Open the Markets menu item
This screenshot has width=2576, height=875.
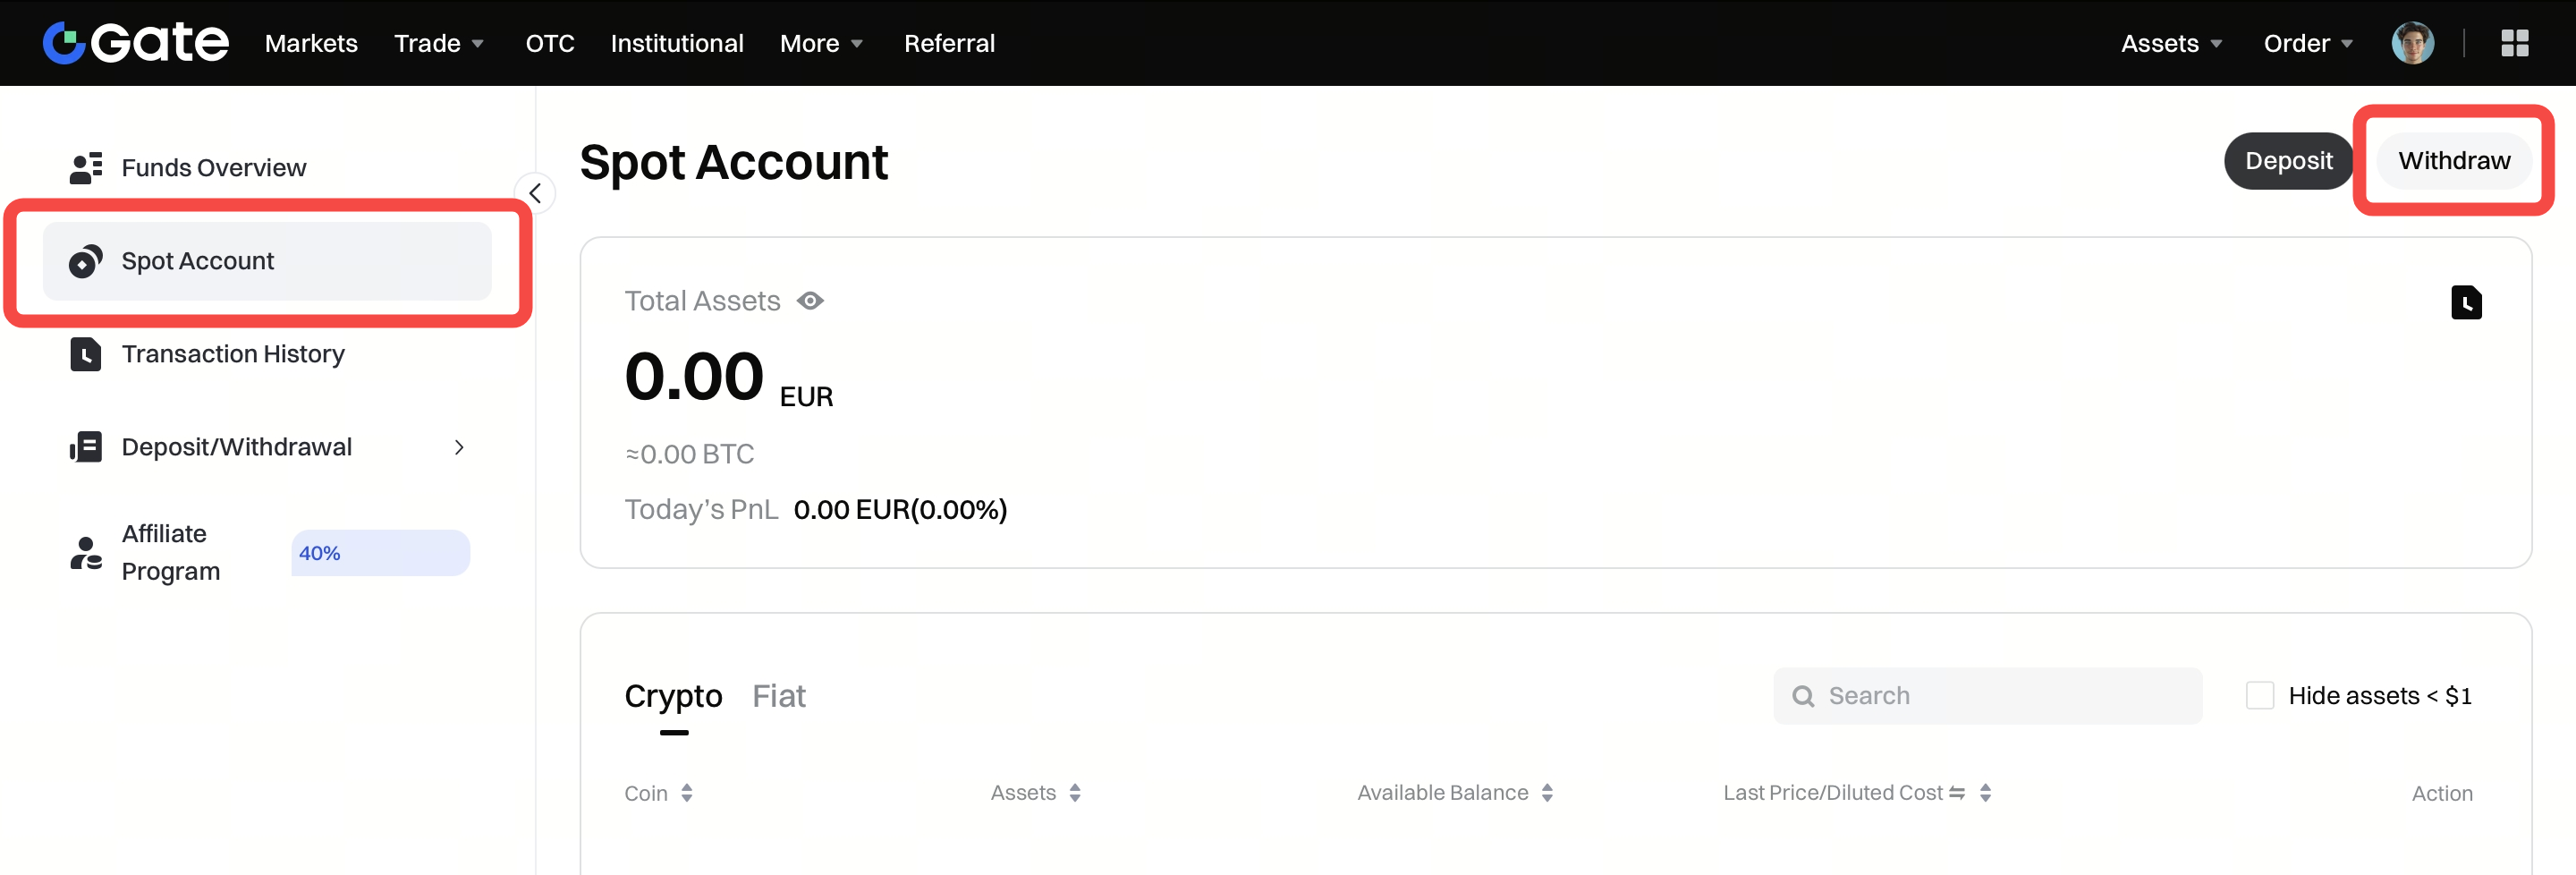311,43
